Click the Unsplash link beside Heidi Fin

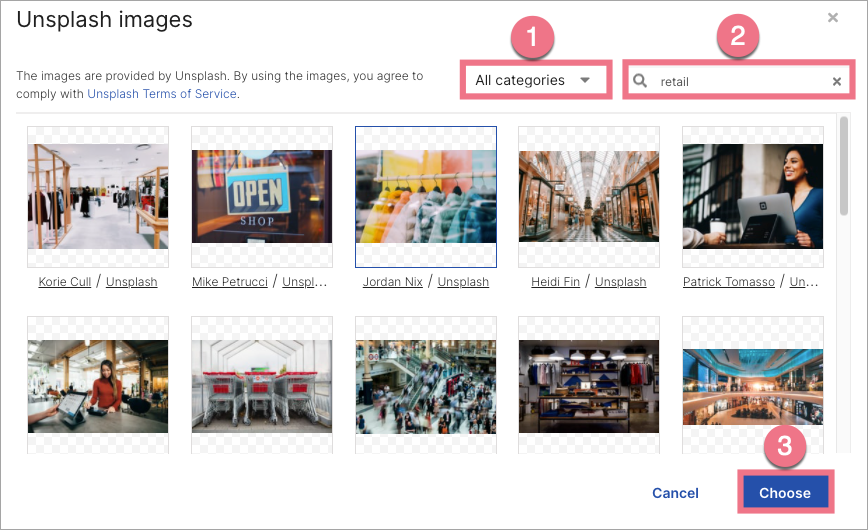click(621, 282)
